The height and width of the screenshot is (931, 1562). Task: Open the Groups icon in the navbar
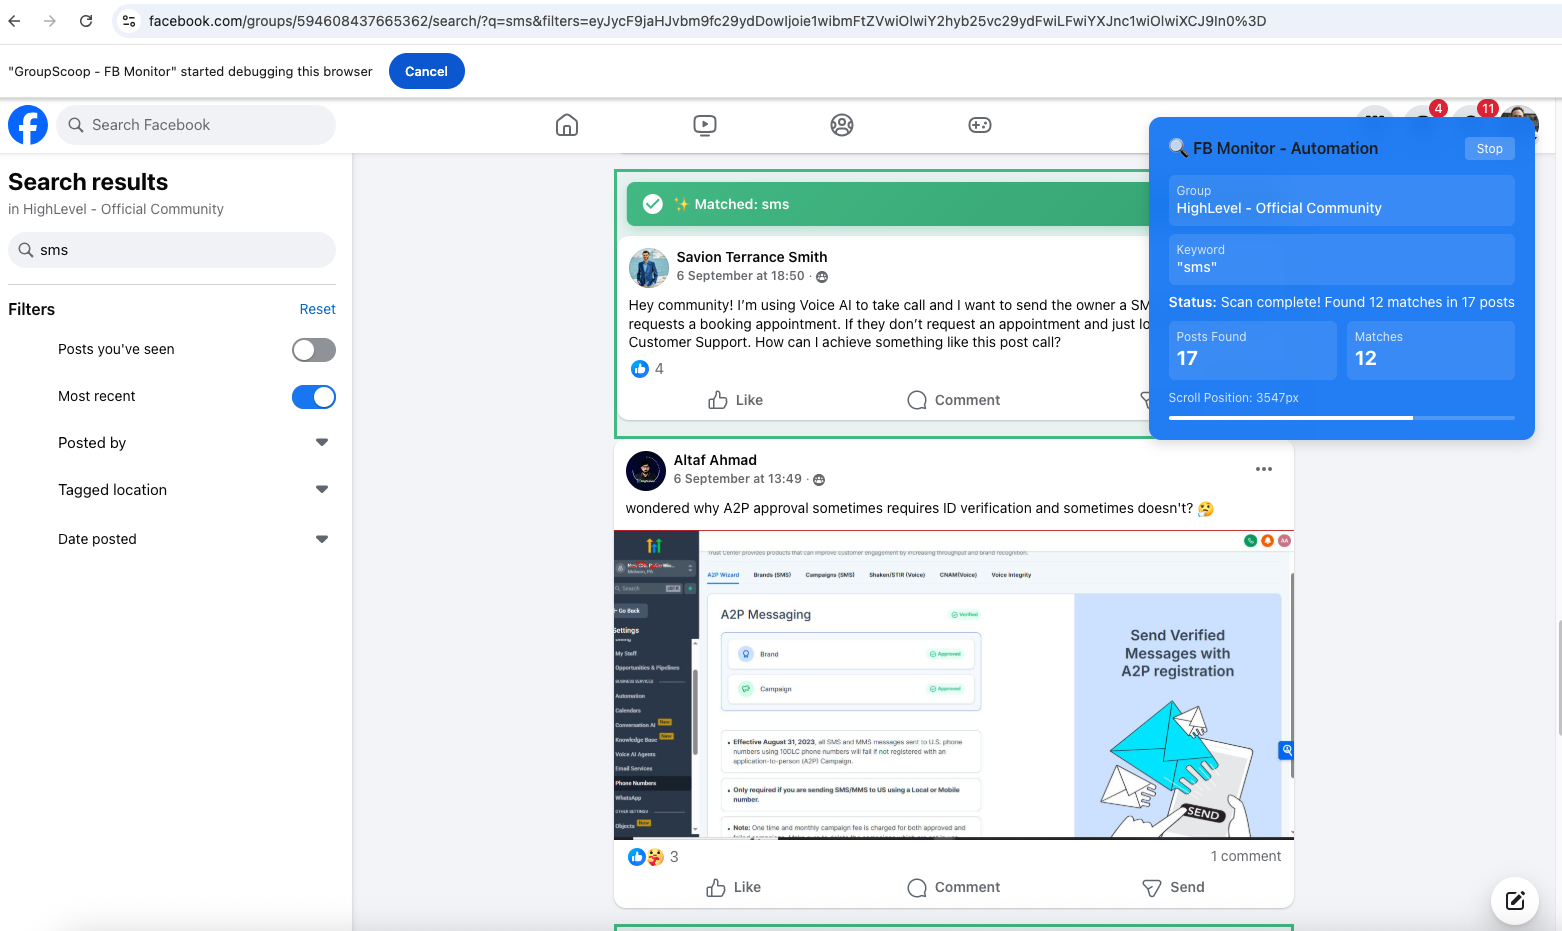coord(841,125)
